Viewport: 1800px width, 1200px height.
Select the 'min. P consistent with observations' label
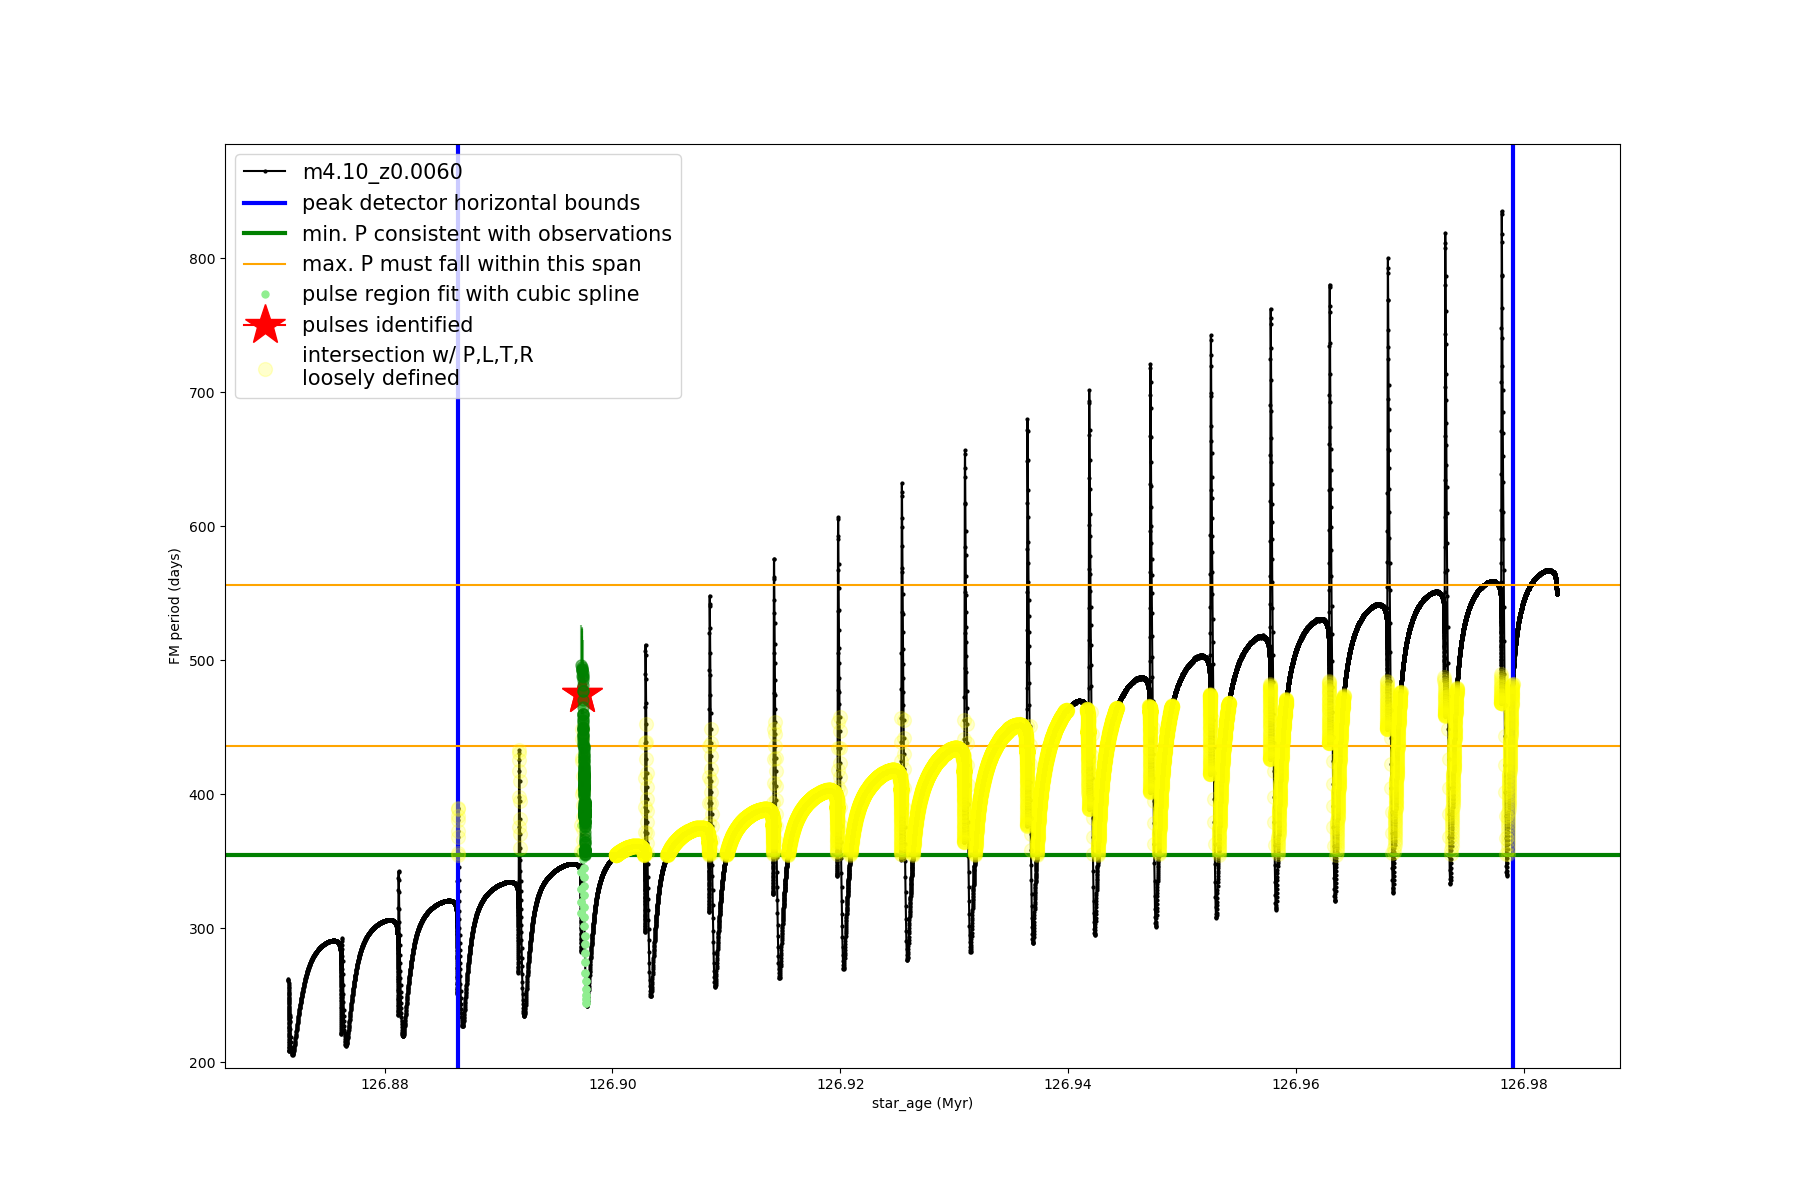point(486,233)
